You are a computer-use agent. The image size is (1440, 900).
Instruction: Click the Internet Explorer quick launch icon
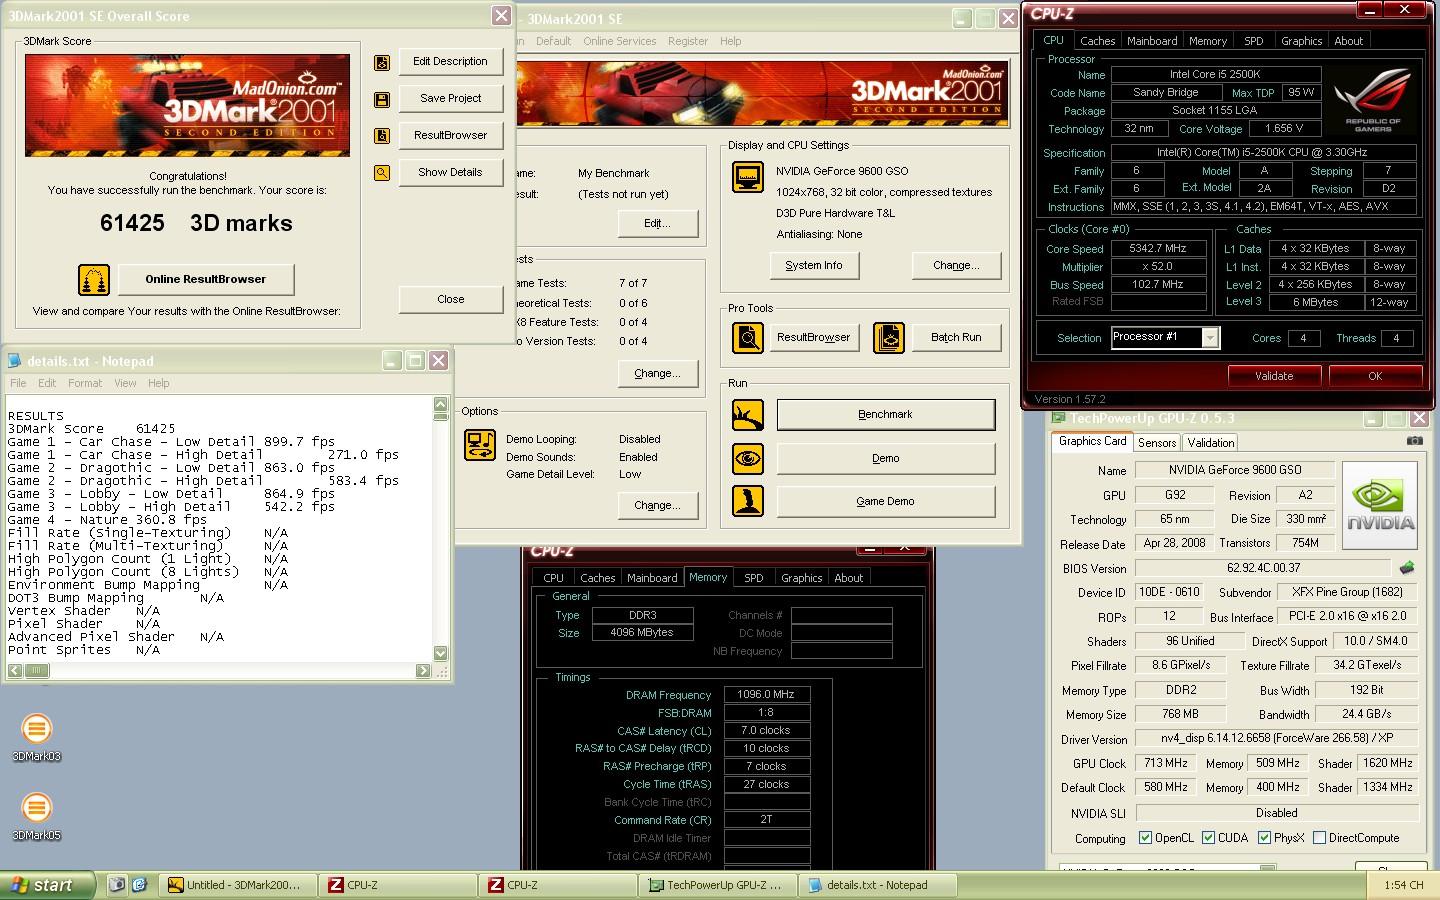tap(139, 885)
